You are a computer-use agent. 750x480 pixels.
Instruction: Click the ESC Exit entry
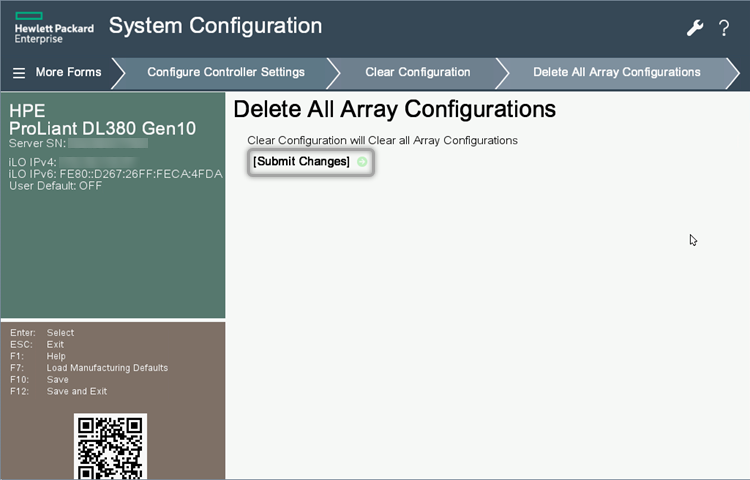[x=37, y=344]
